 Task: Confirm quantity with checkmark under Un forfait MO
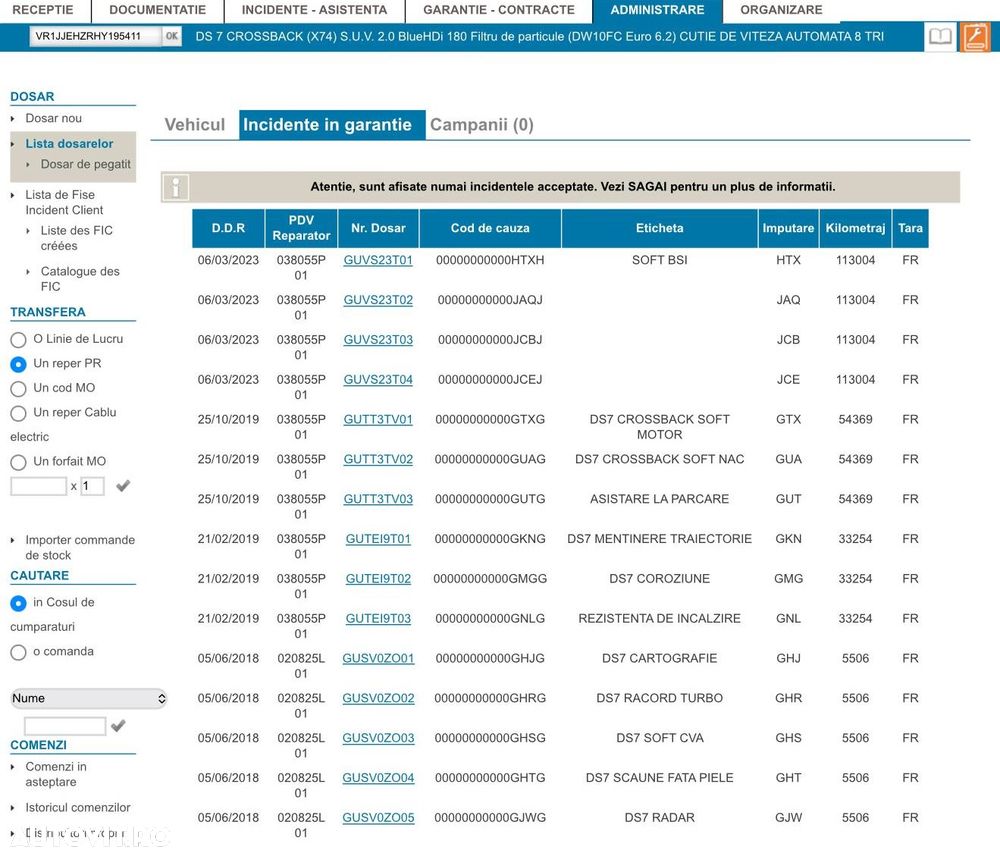(x=123, y=487)
